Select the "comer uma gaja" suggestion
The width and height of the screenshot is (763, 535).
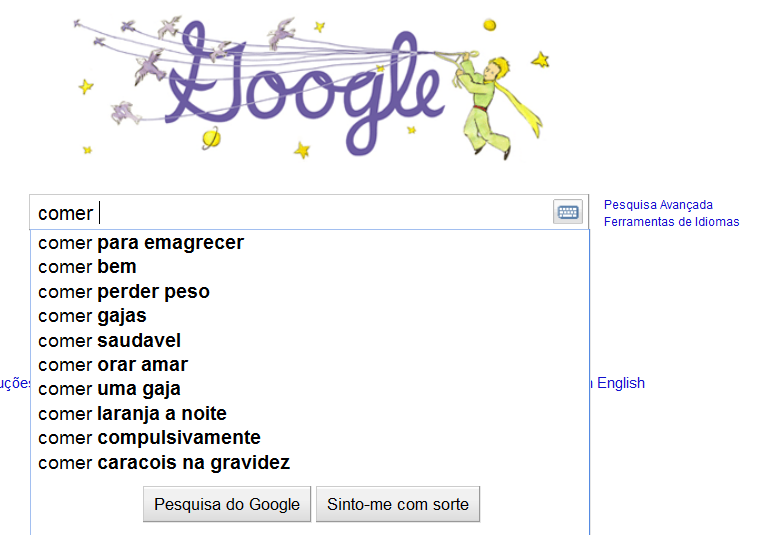(x=110, y=389)
